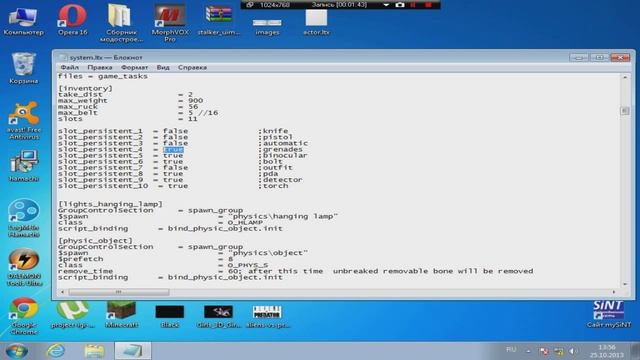The width and height of the screenshot is (640, 360).
Task: Click the 'max_weight' line value 900
Action: [196, 101]
